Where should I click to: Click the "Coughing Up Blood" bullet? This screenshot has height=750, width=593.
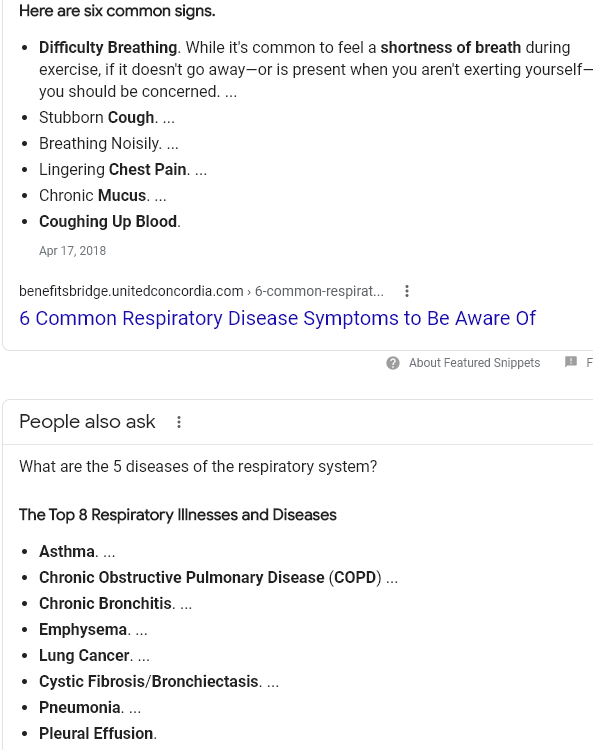(110, 221)
